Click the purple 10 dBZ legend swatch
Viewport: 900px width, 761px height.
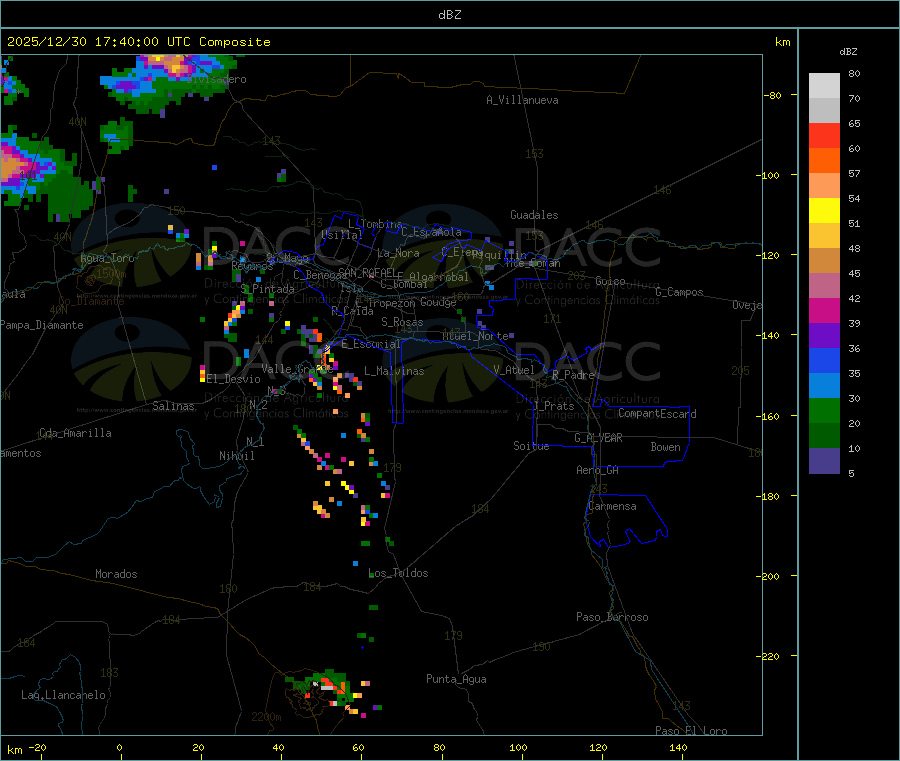[824, 461]
